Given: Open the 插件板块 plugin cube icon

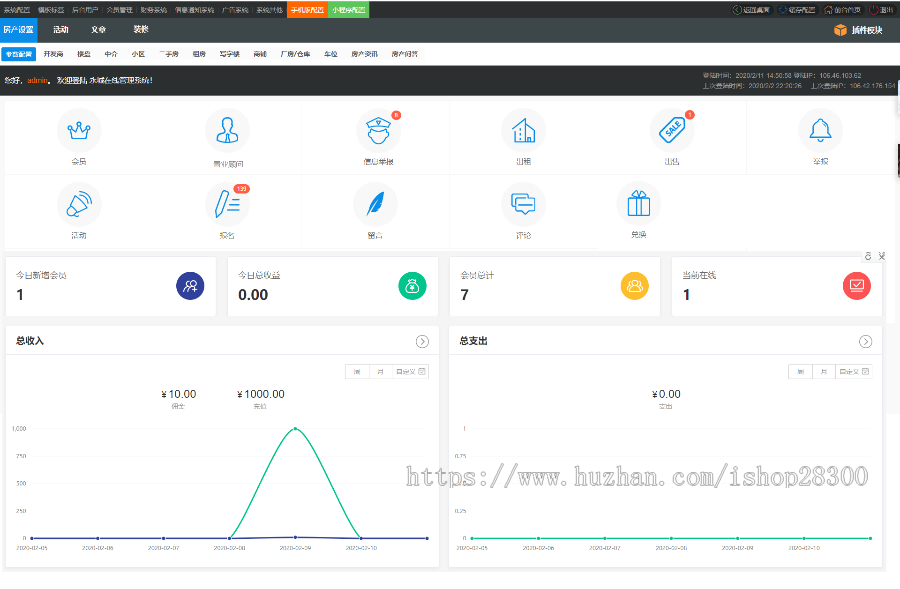Looking at the screenshot, I should pyautogui.click(x=840, y=30).
